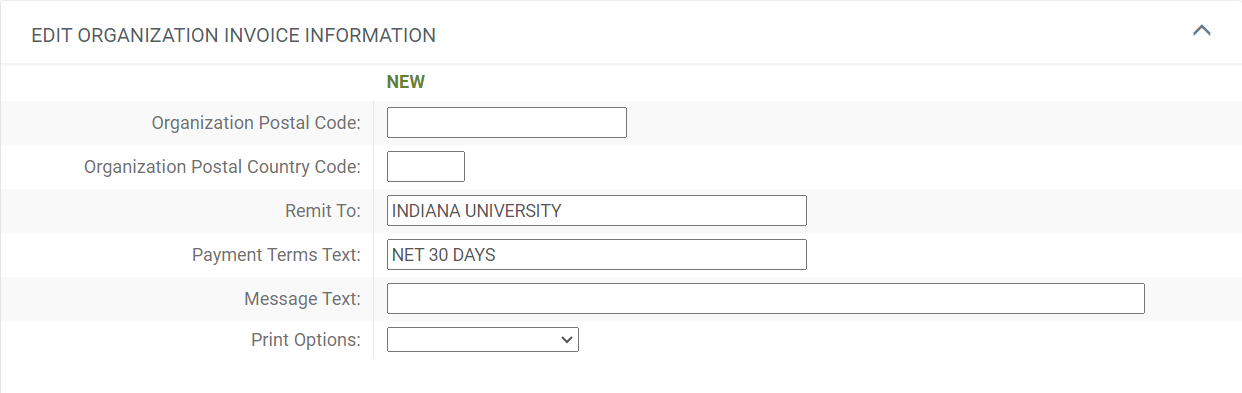The image size is (1242, 393).
Task: Click the Message Text label
Action: click(302, 299)
